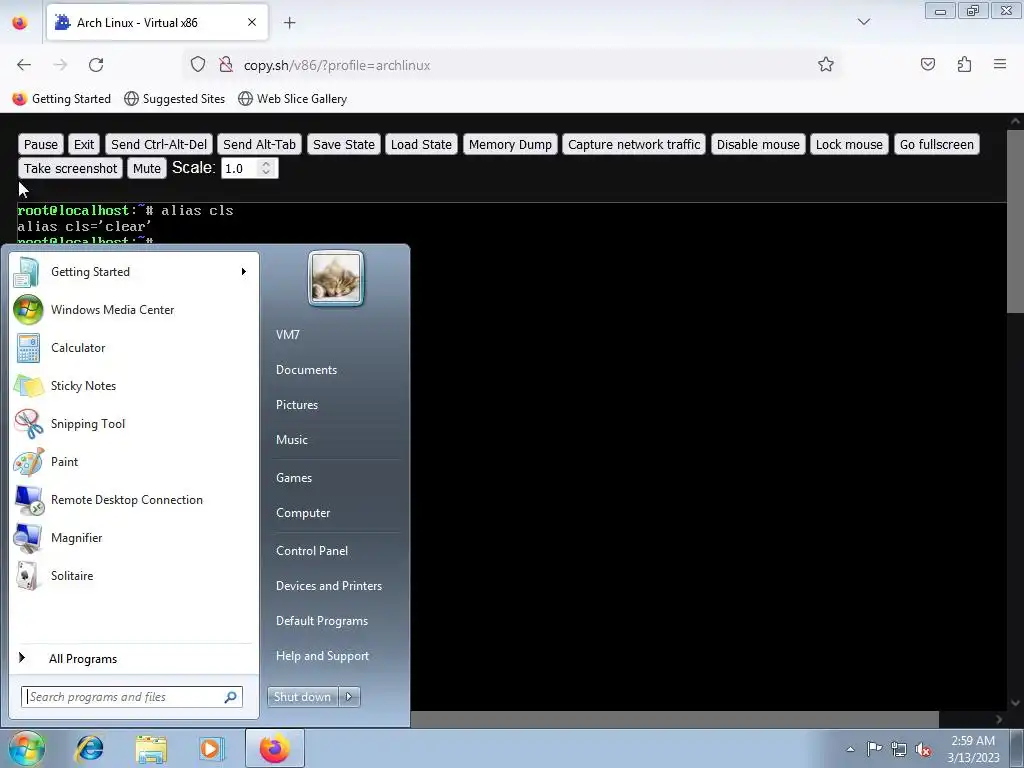Open Windows Explorer from taskbar

click(x=151, y=748)
